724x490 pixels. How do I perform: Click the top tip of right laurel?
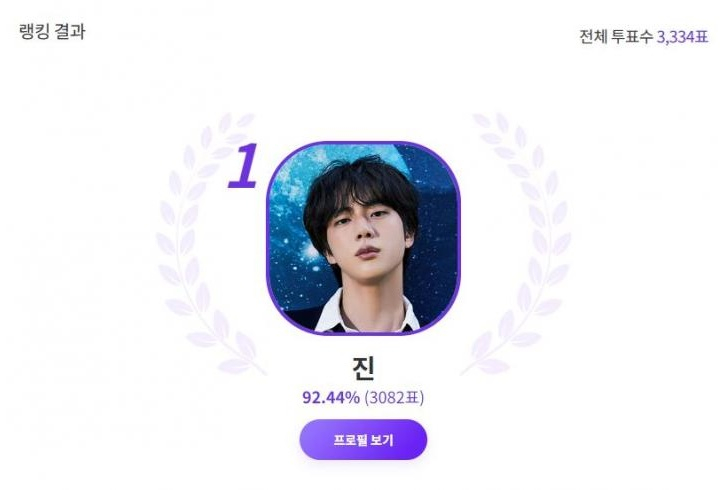[482, 120]
